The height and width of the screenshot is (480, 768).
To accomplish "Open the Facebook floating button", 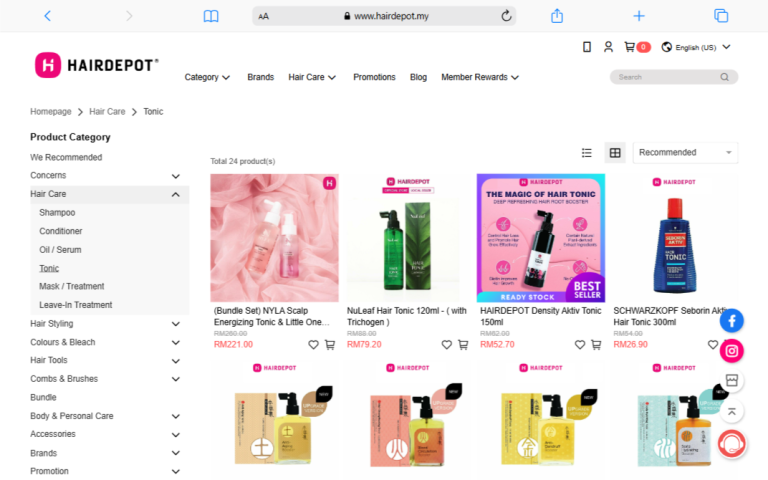I will point(732,320).
